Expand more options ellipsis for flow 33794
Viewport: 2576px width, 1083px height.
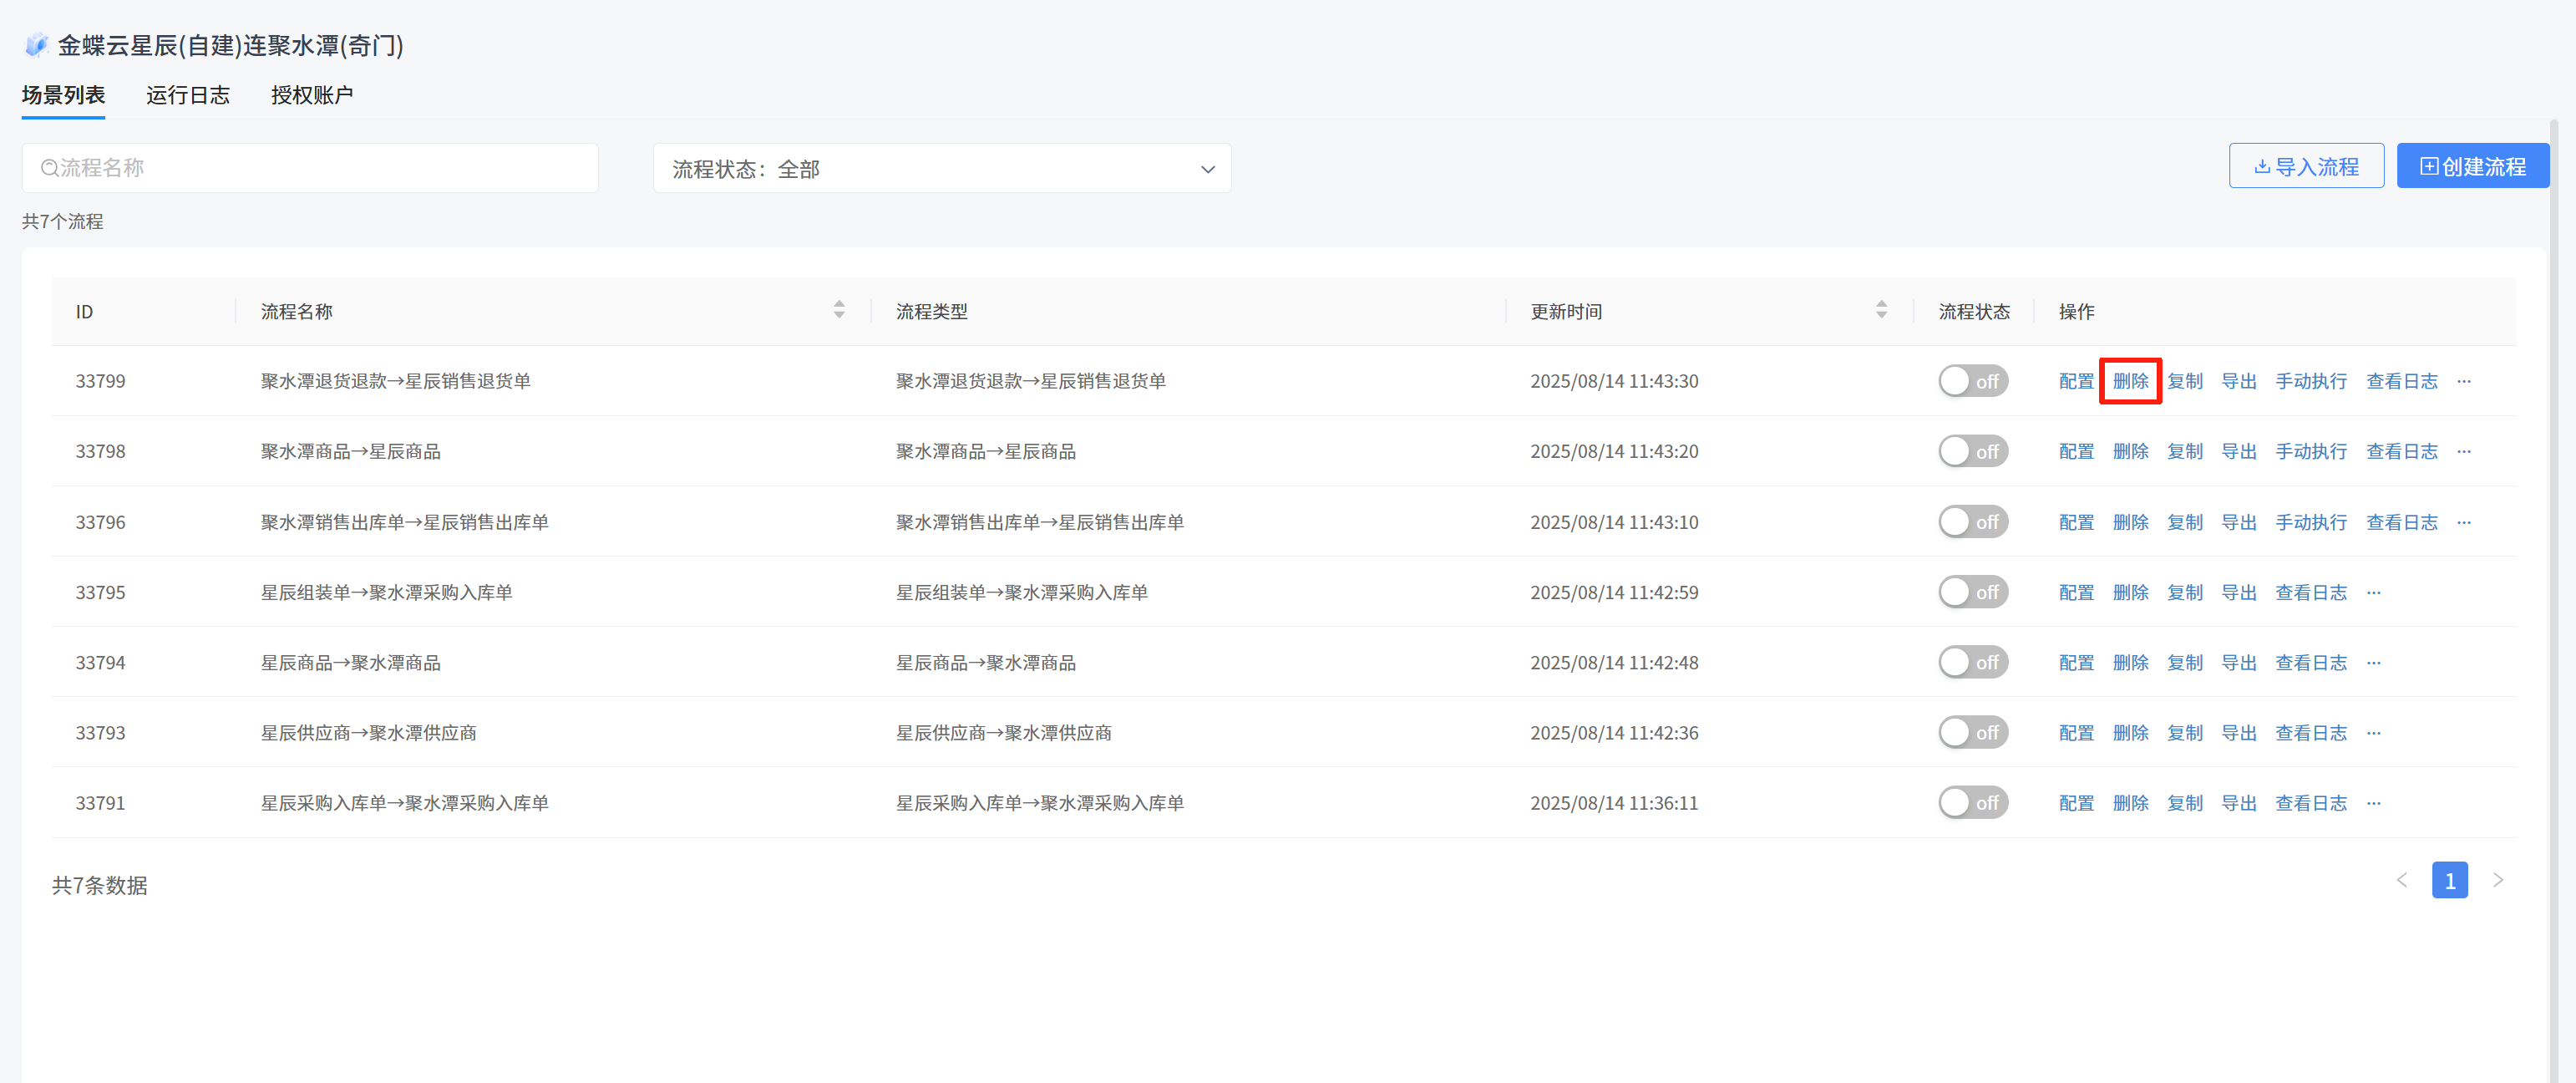(2373, 662)
